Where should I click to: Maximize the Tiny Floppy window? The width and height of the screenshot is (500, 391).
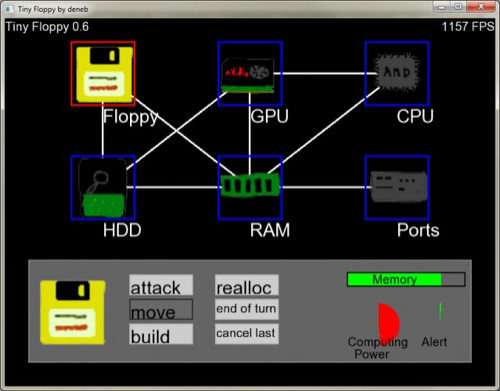[x=458, y=7]
